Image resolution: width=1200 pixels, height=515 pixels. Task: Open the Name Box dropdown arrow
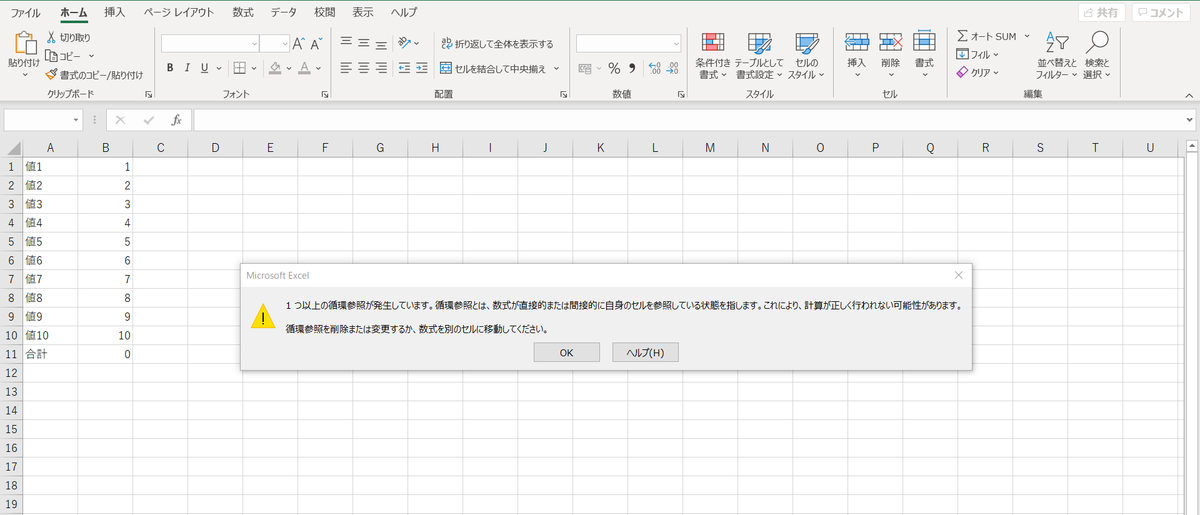coord(76,120)
